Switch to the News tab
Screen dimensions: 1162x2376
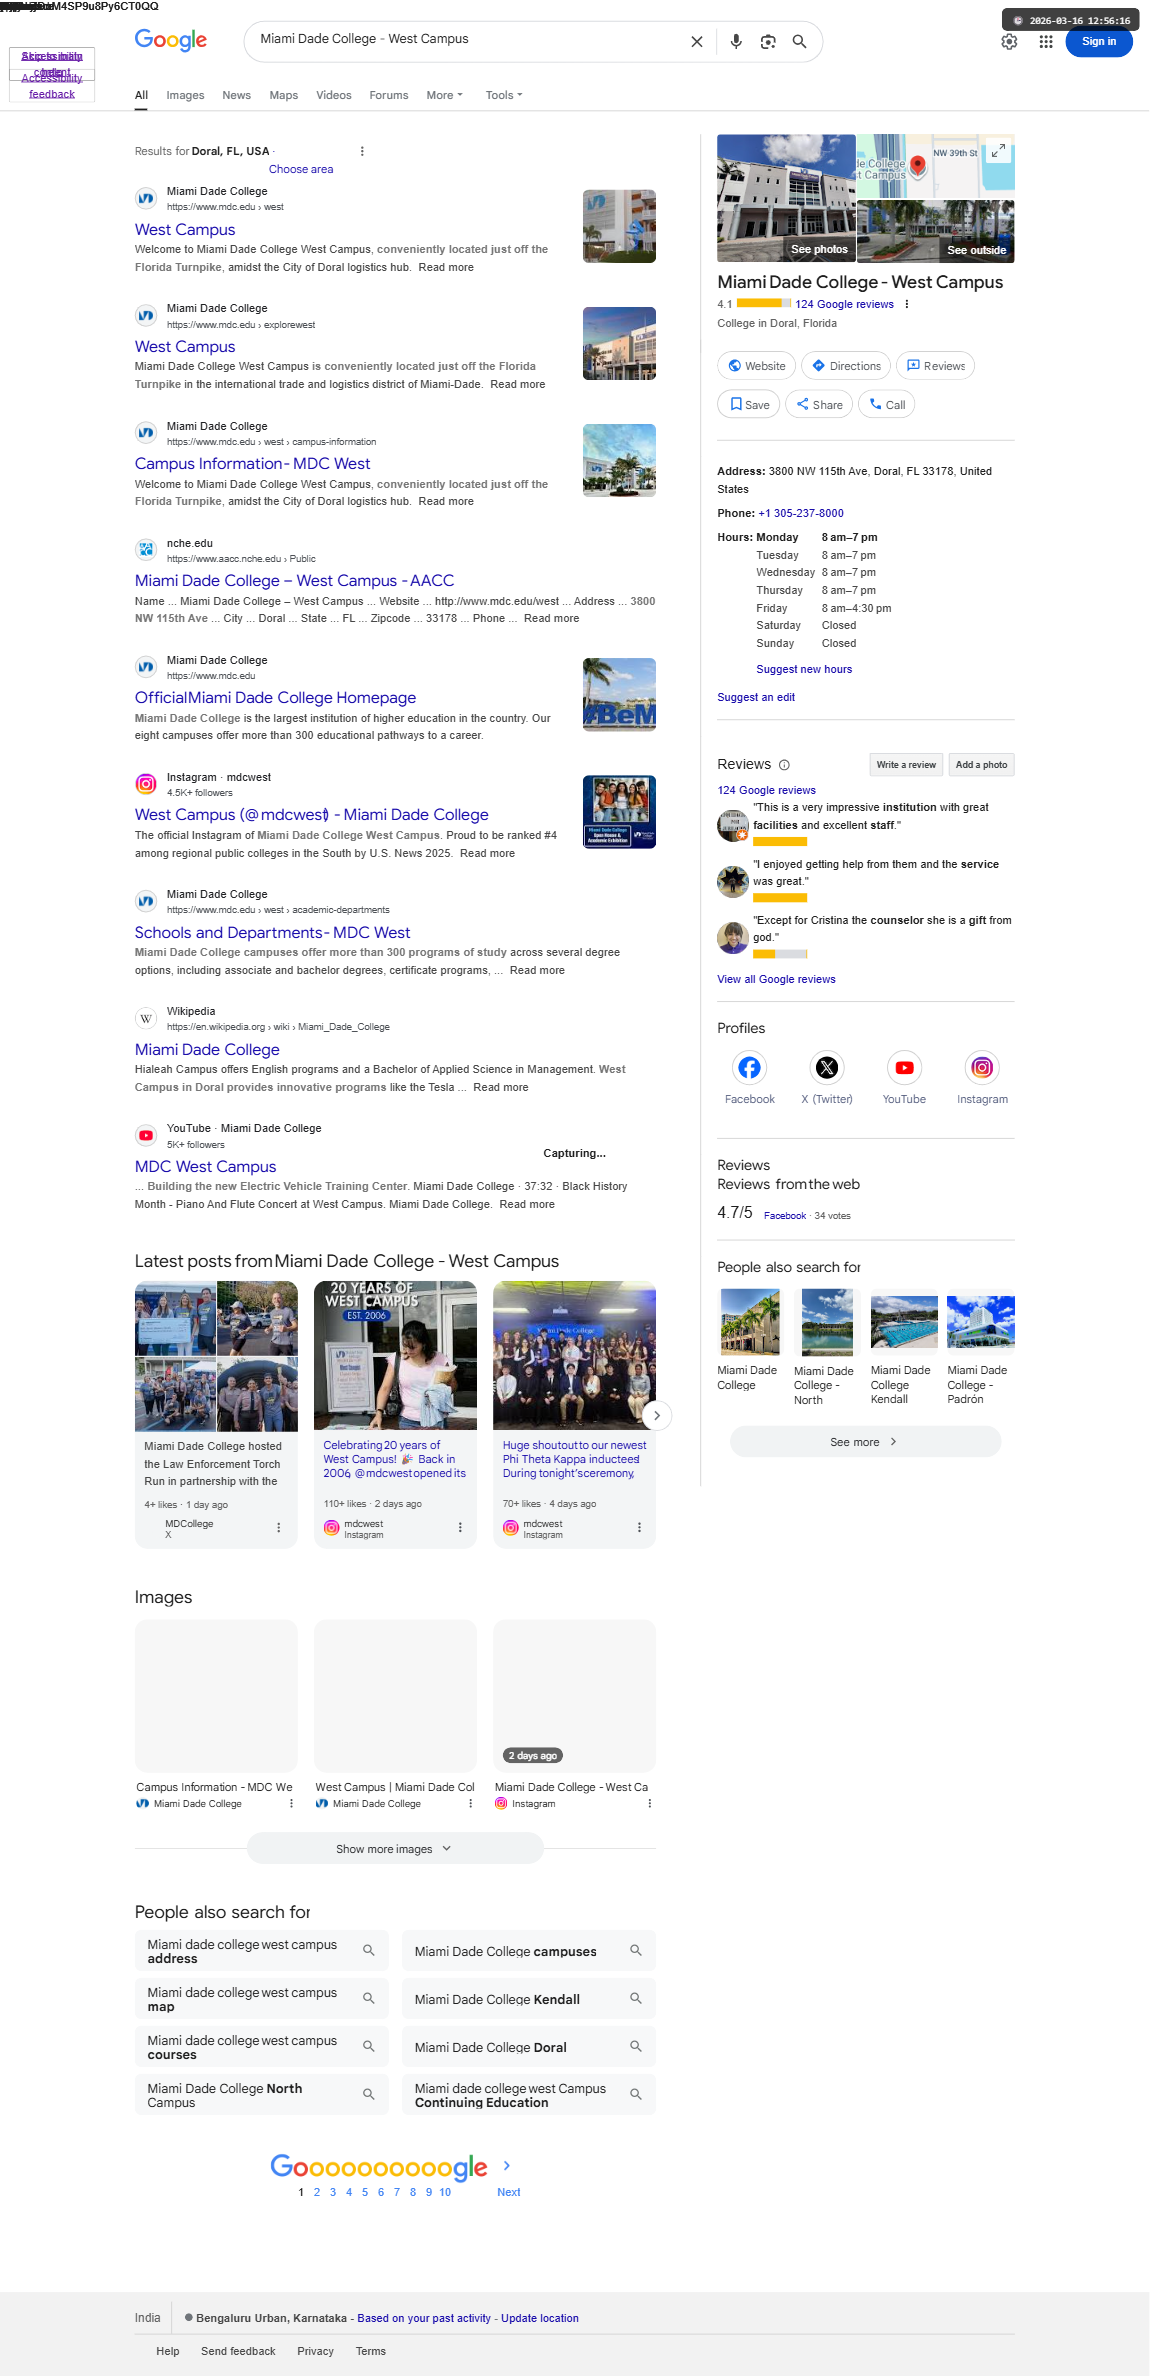pyautogui.click(x=236, y=95)
